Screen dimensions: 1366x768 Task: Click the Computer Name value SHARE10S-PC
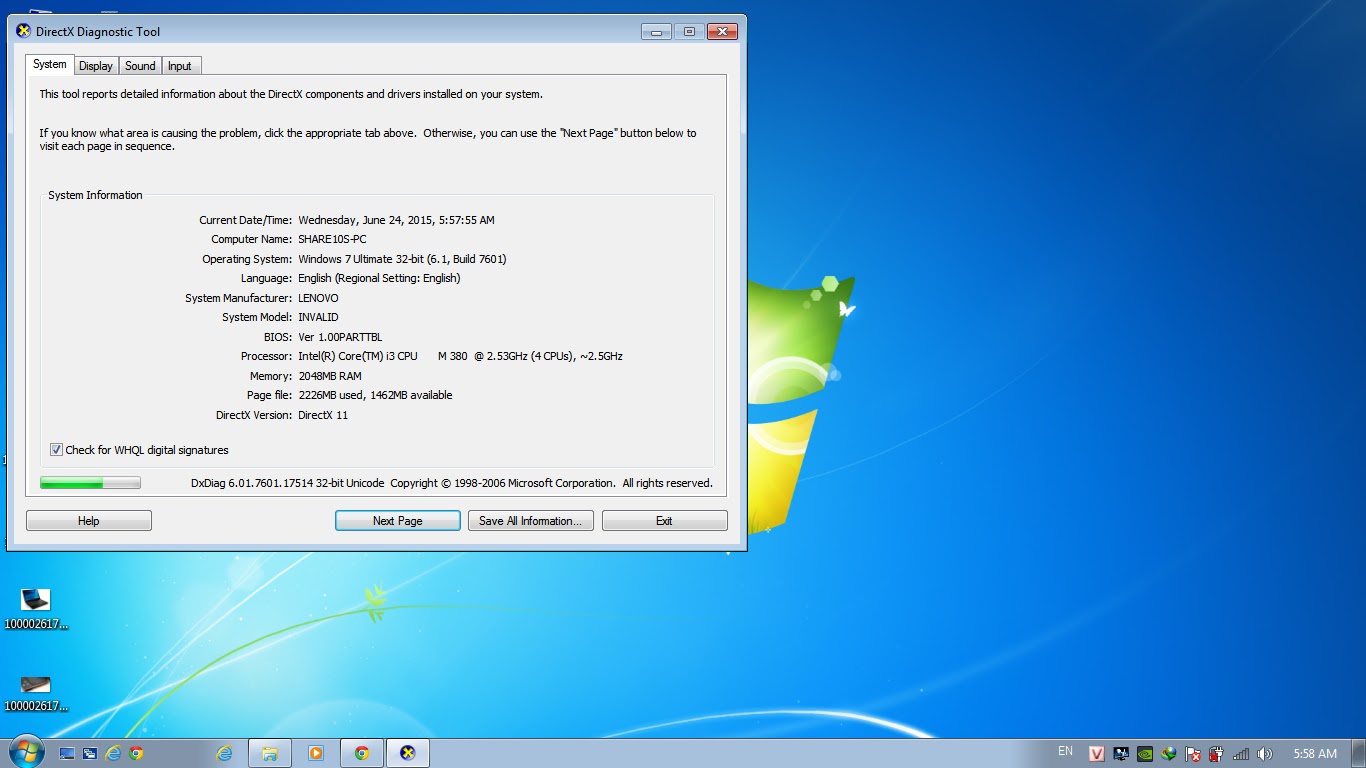coord(332,239)
